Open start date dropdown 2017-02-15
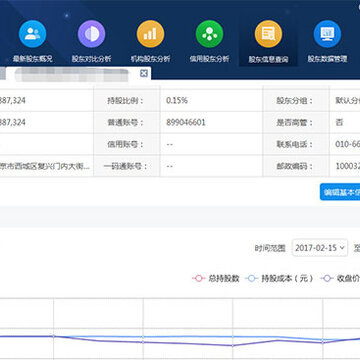The image size is (360, 360). point(320,248)
